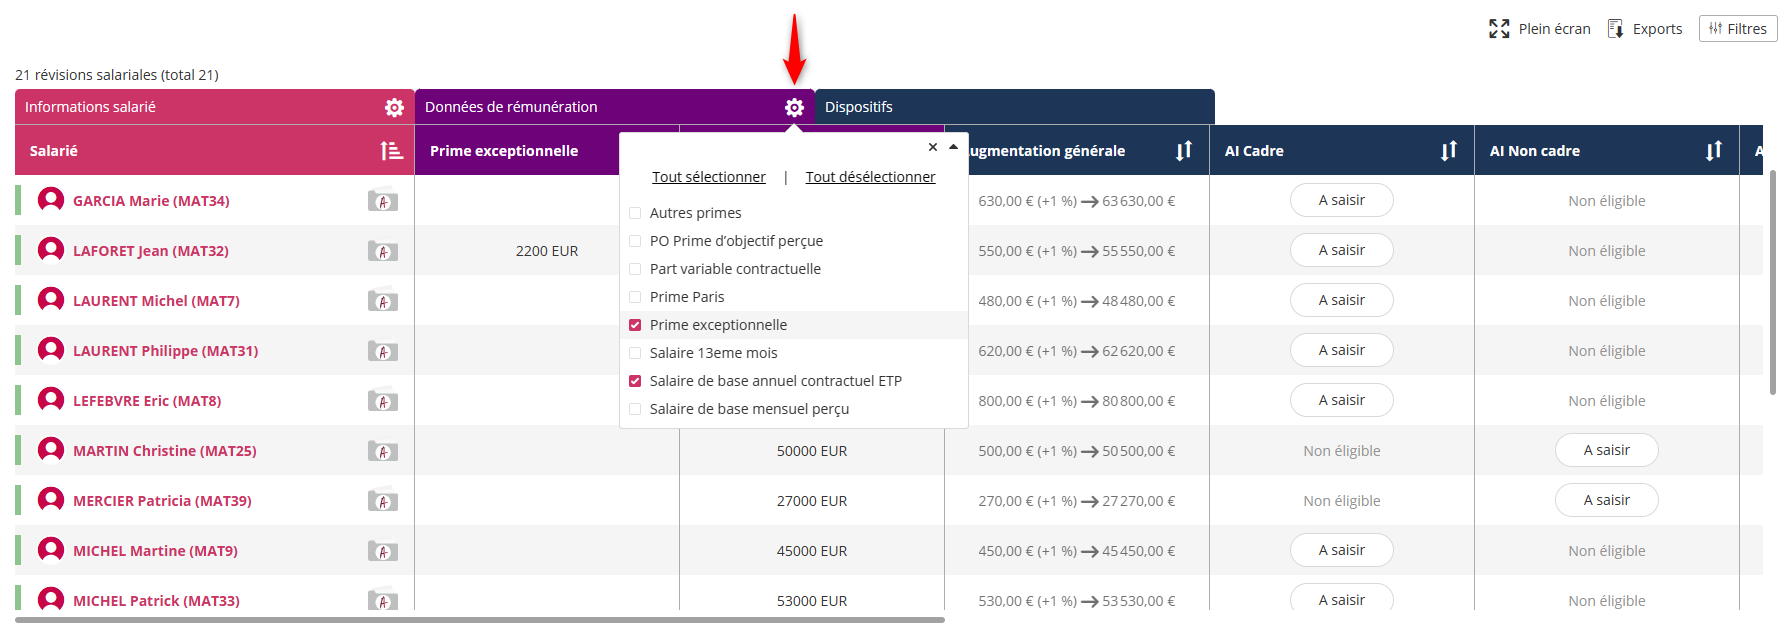Open the Exports menu

[1645, 29]
